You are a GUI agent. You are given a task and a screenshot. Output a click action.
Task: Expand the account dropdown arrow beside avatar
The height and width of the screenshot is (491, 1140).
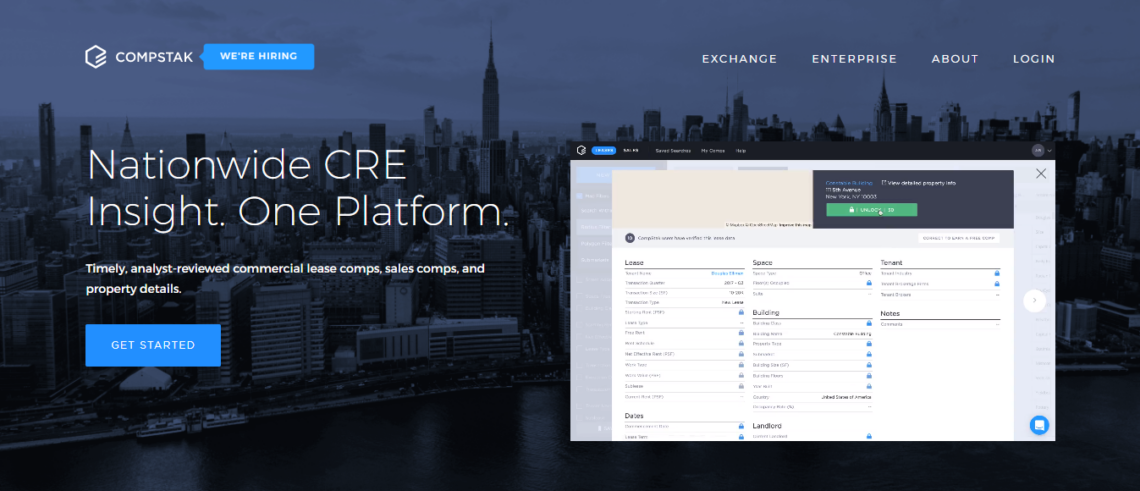[x=1050, y=151]
